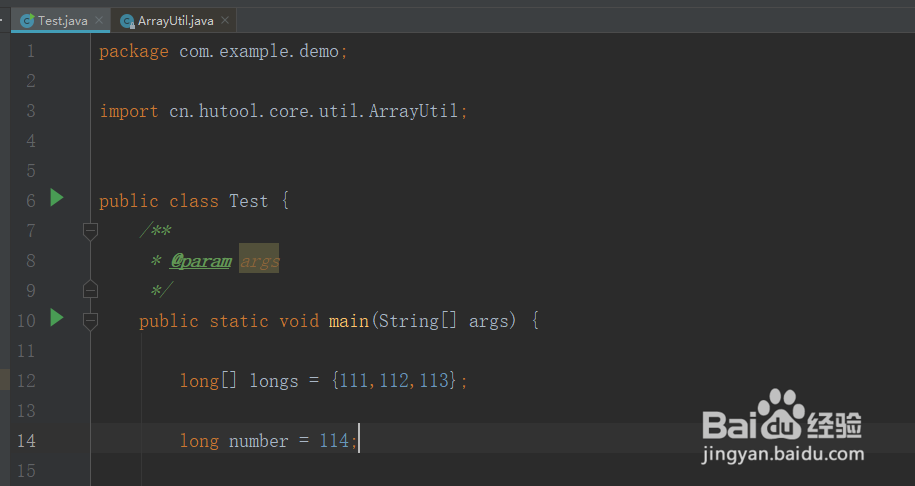Run the main method via gutter arrow
Image resolution: width=915 pixels, height=486 pixels.
pyautogui.click(x=57, y=318)
